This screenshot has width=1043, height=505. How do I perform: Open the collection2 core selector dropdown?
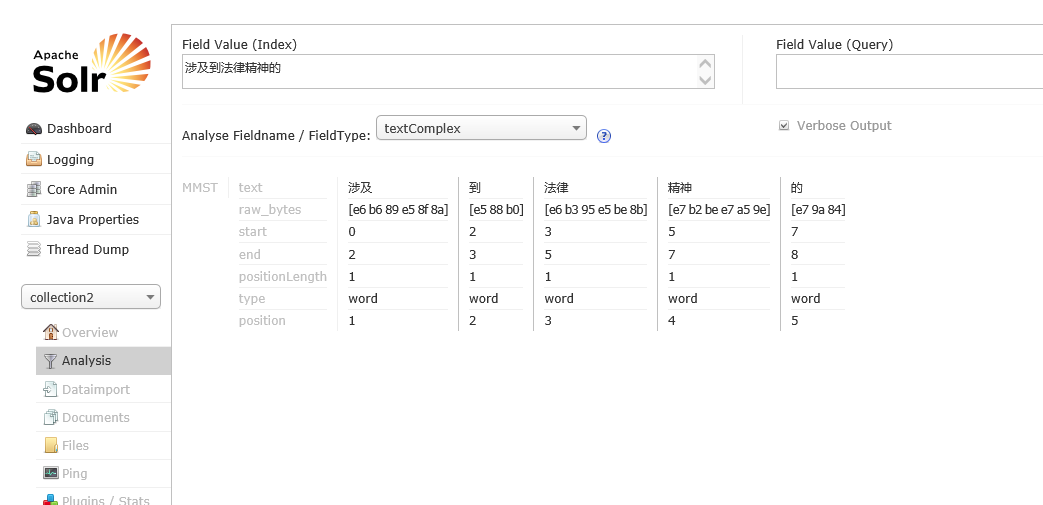pos(91,297)
